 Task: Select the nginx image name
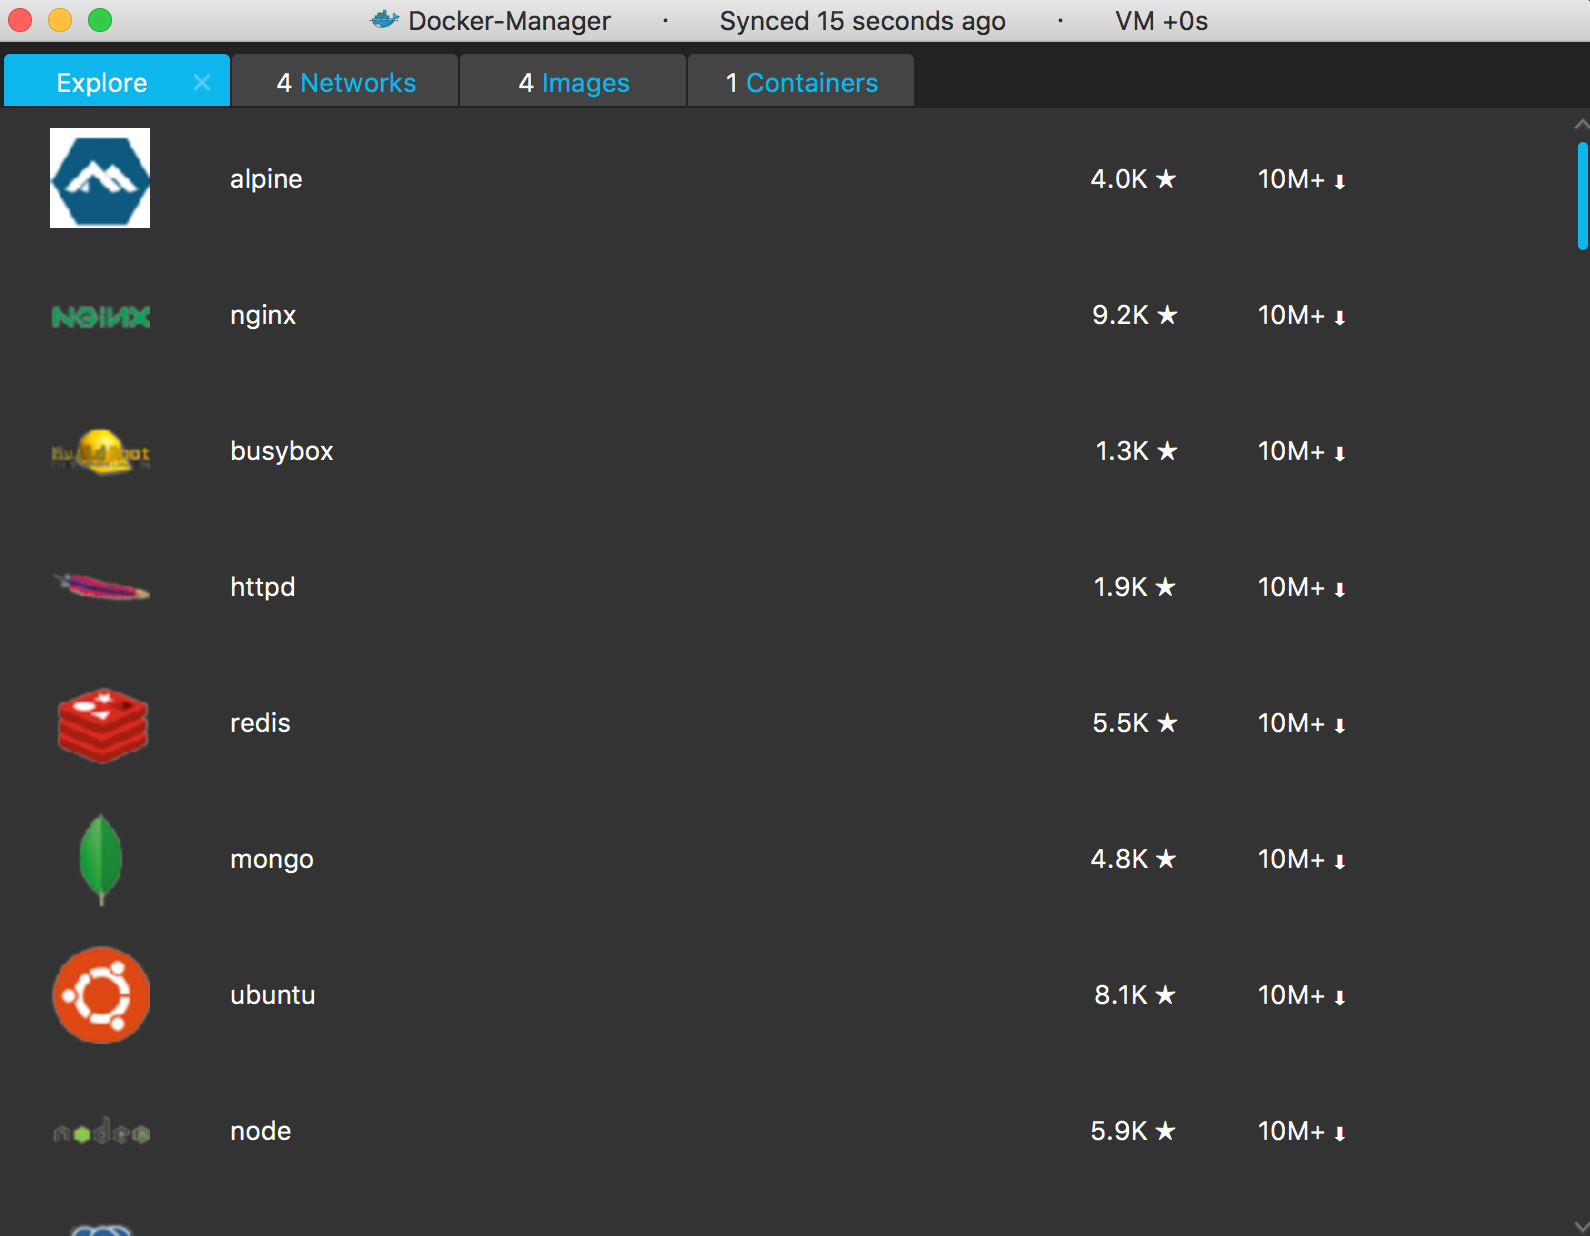[x=263, y=316]
